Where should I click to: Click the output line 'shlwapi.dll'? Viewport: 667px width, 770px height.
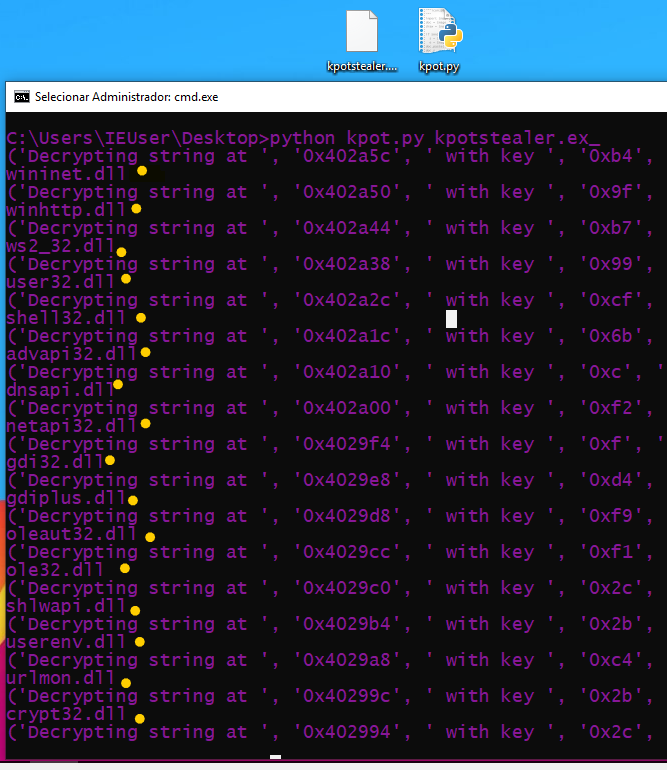tap(65, 606)
